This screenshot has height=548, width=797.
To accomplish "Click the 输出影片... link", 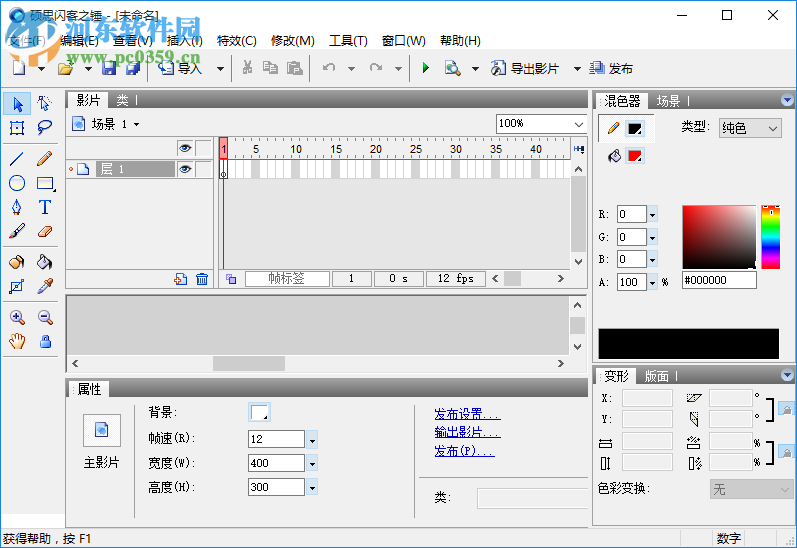I will [467, 432].
